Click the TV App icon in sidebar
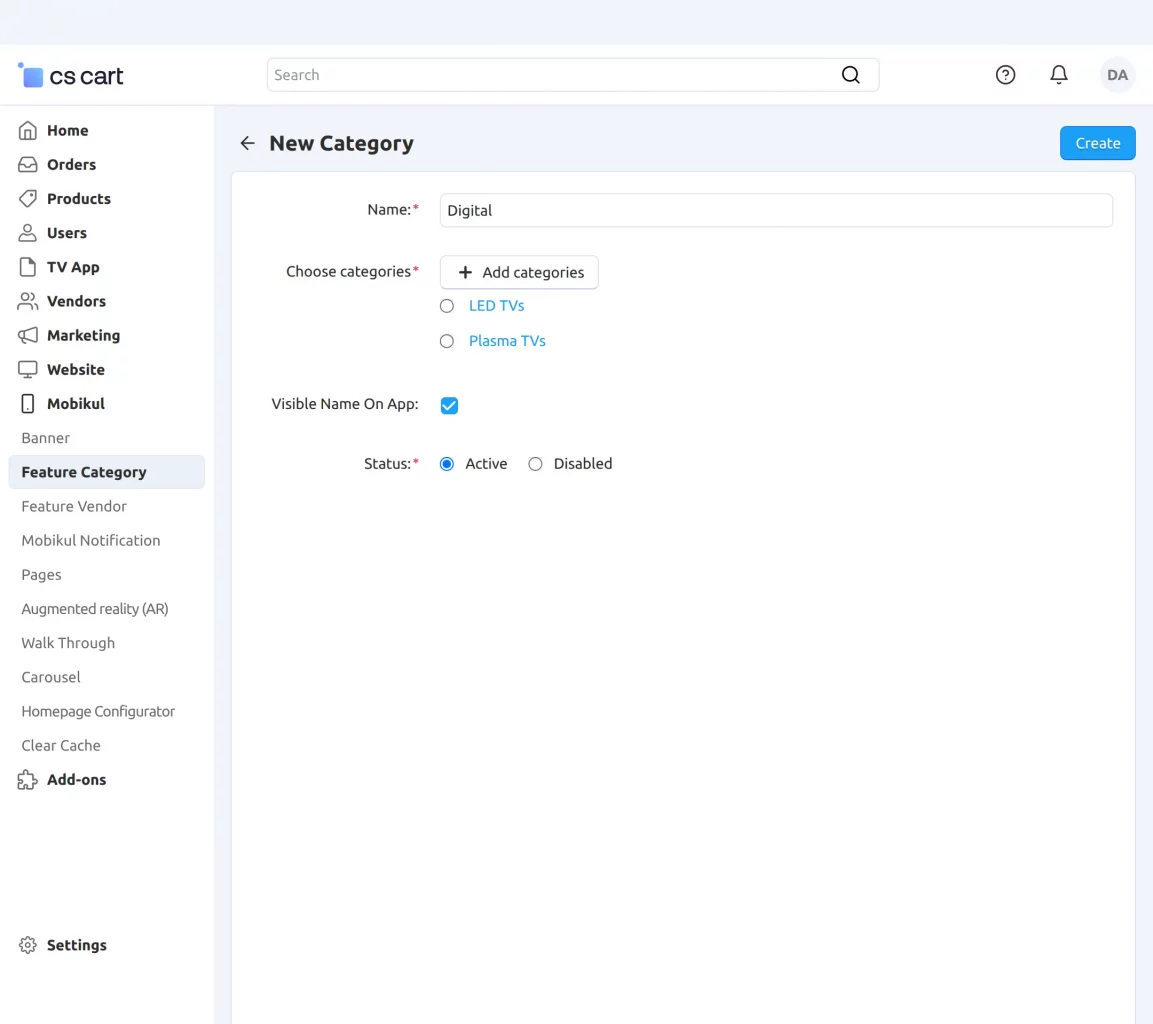 29,267
